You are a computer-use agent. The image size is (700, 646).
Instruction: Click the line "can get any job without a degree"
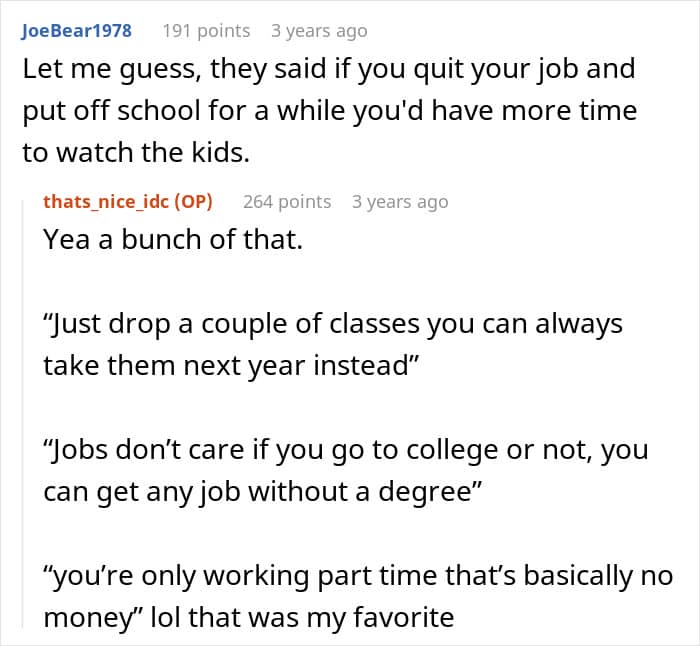[x=263, y=492]
